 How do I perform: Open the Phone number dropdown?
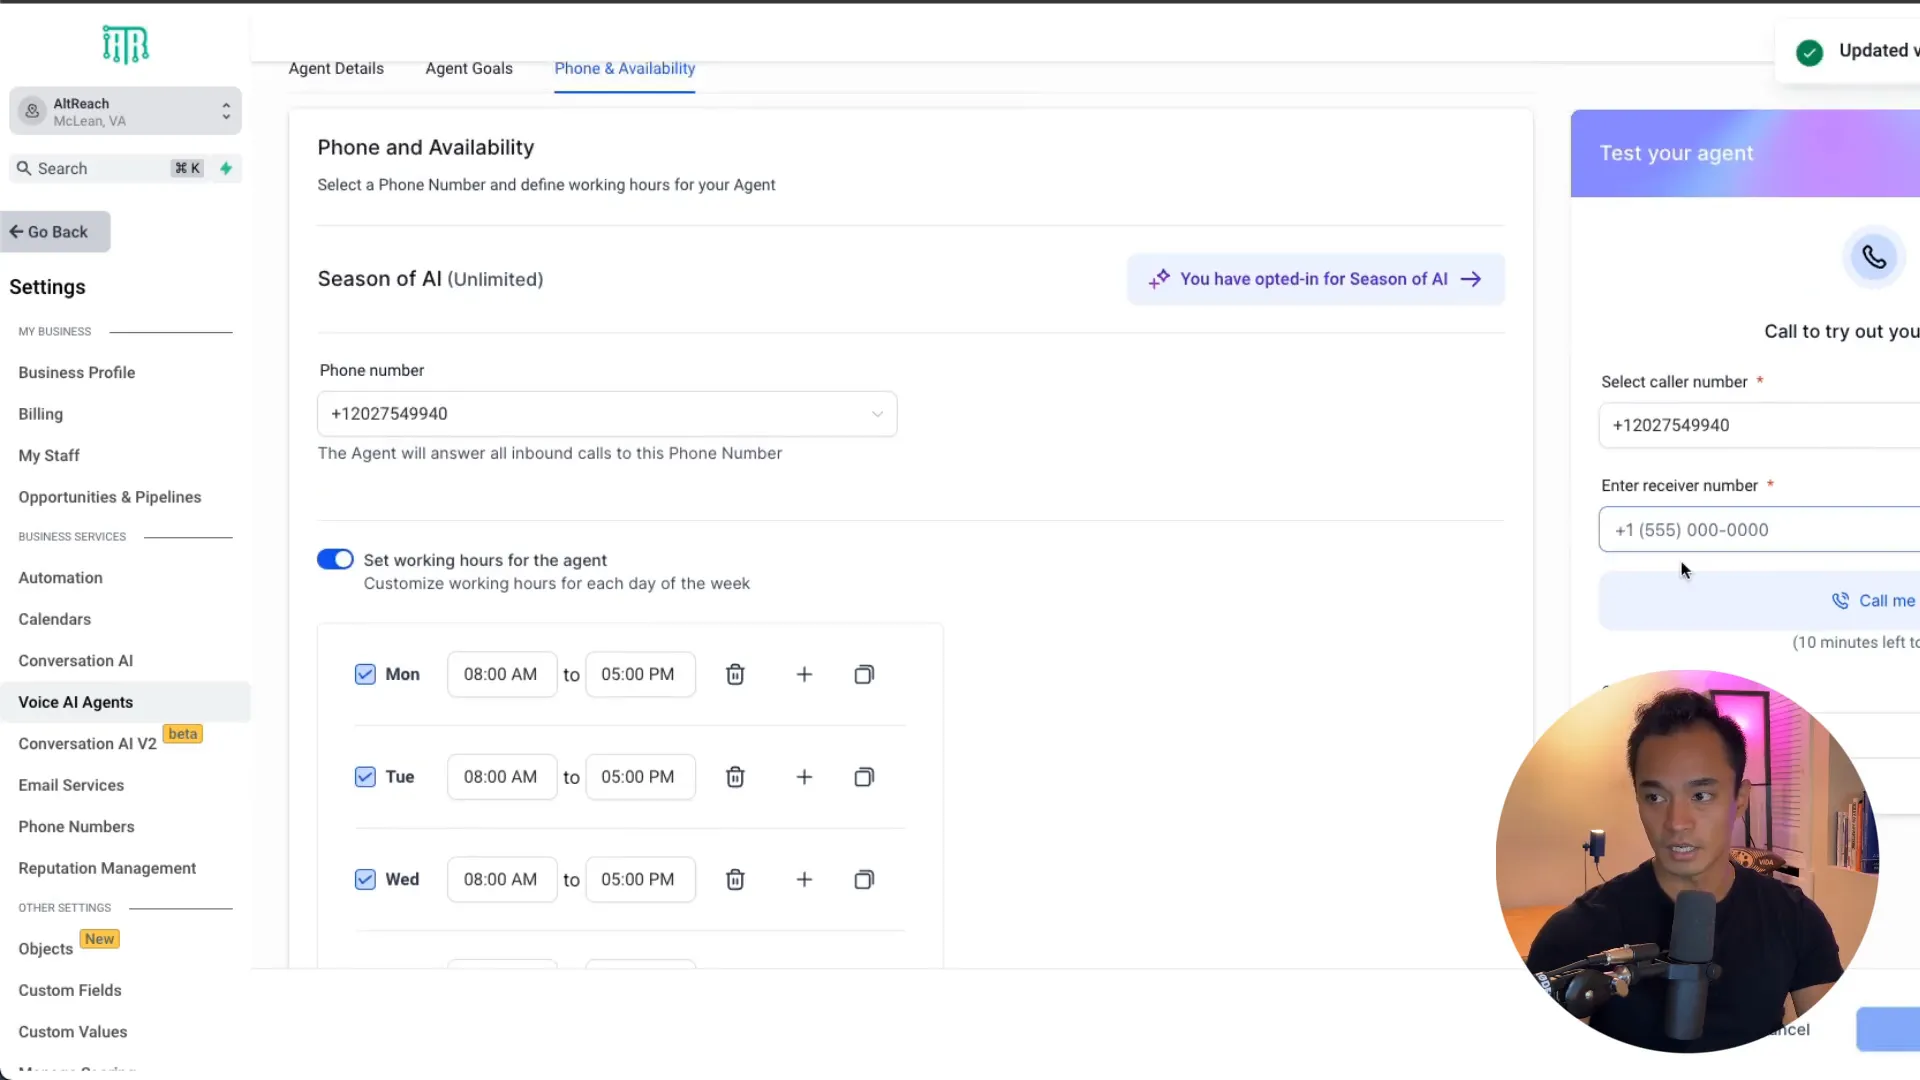click(x=607, y=414)
